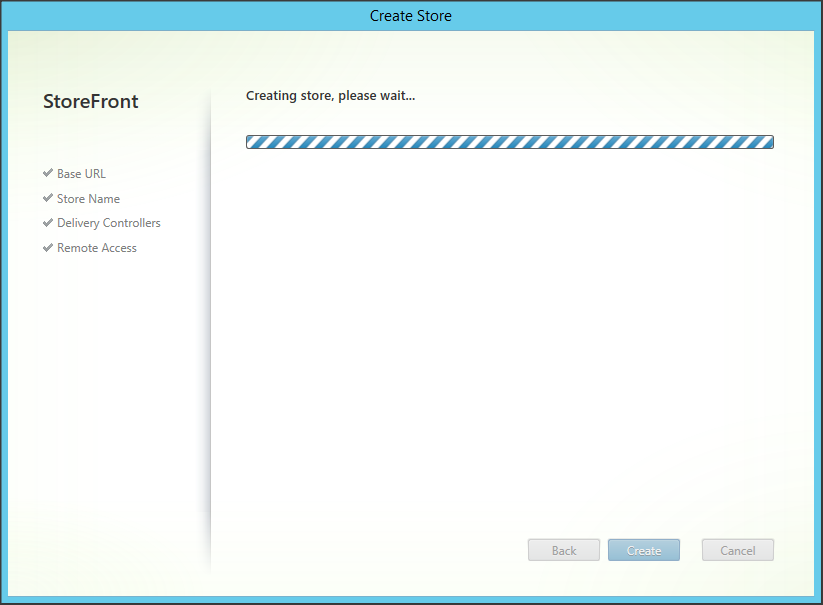
Task: Click the checkmark icon beside Base URL
Action: (48, 173)
